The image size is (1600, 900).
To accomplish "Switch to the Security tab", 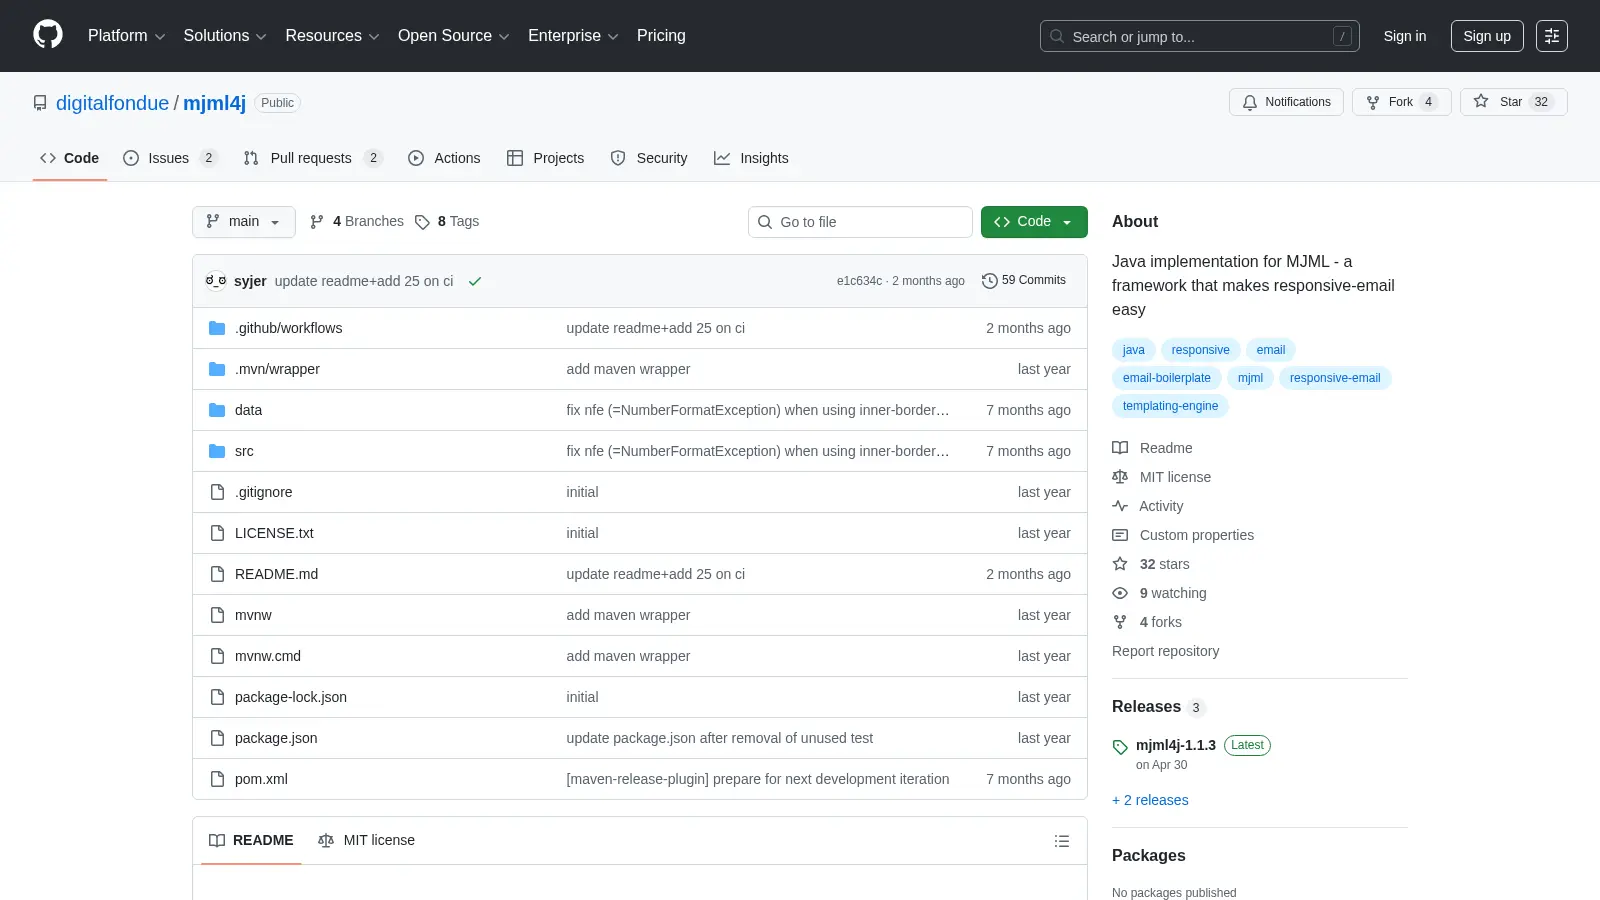I will (x=648, y=158).
